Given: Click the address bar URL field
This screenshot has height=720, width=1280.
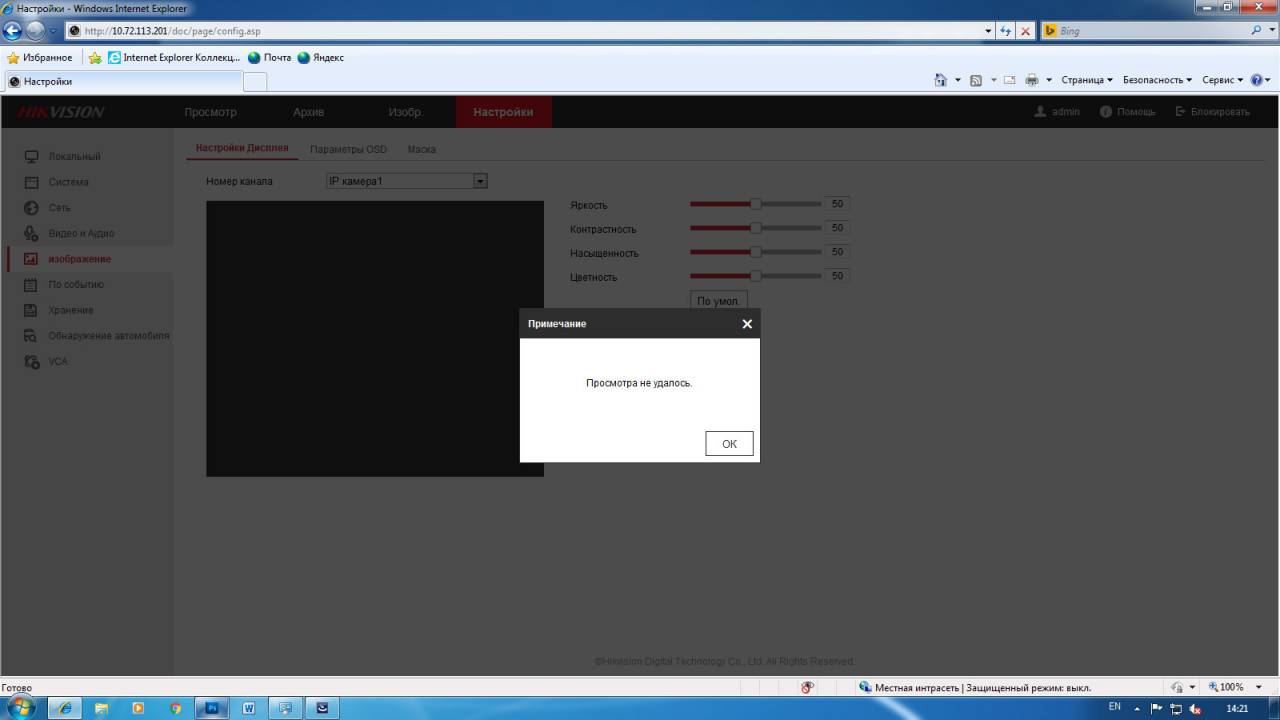Looking at the screenshot, I should pyautogui.click(x=525, y=31).
